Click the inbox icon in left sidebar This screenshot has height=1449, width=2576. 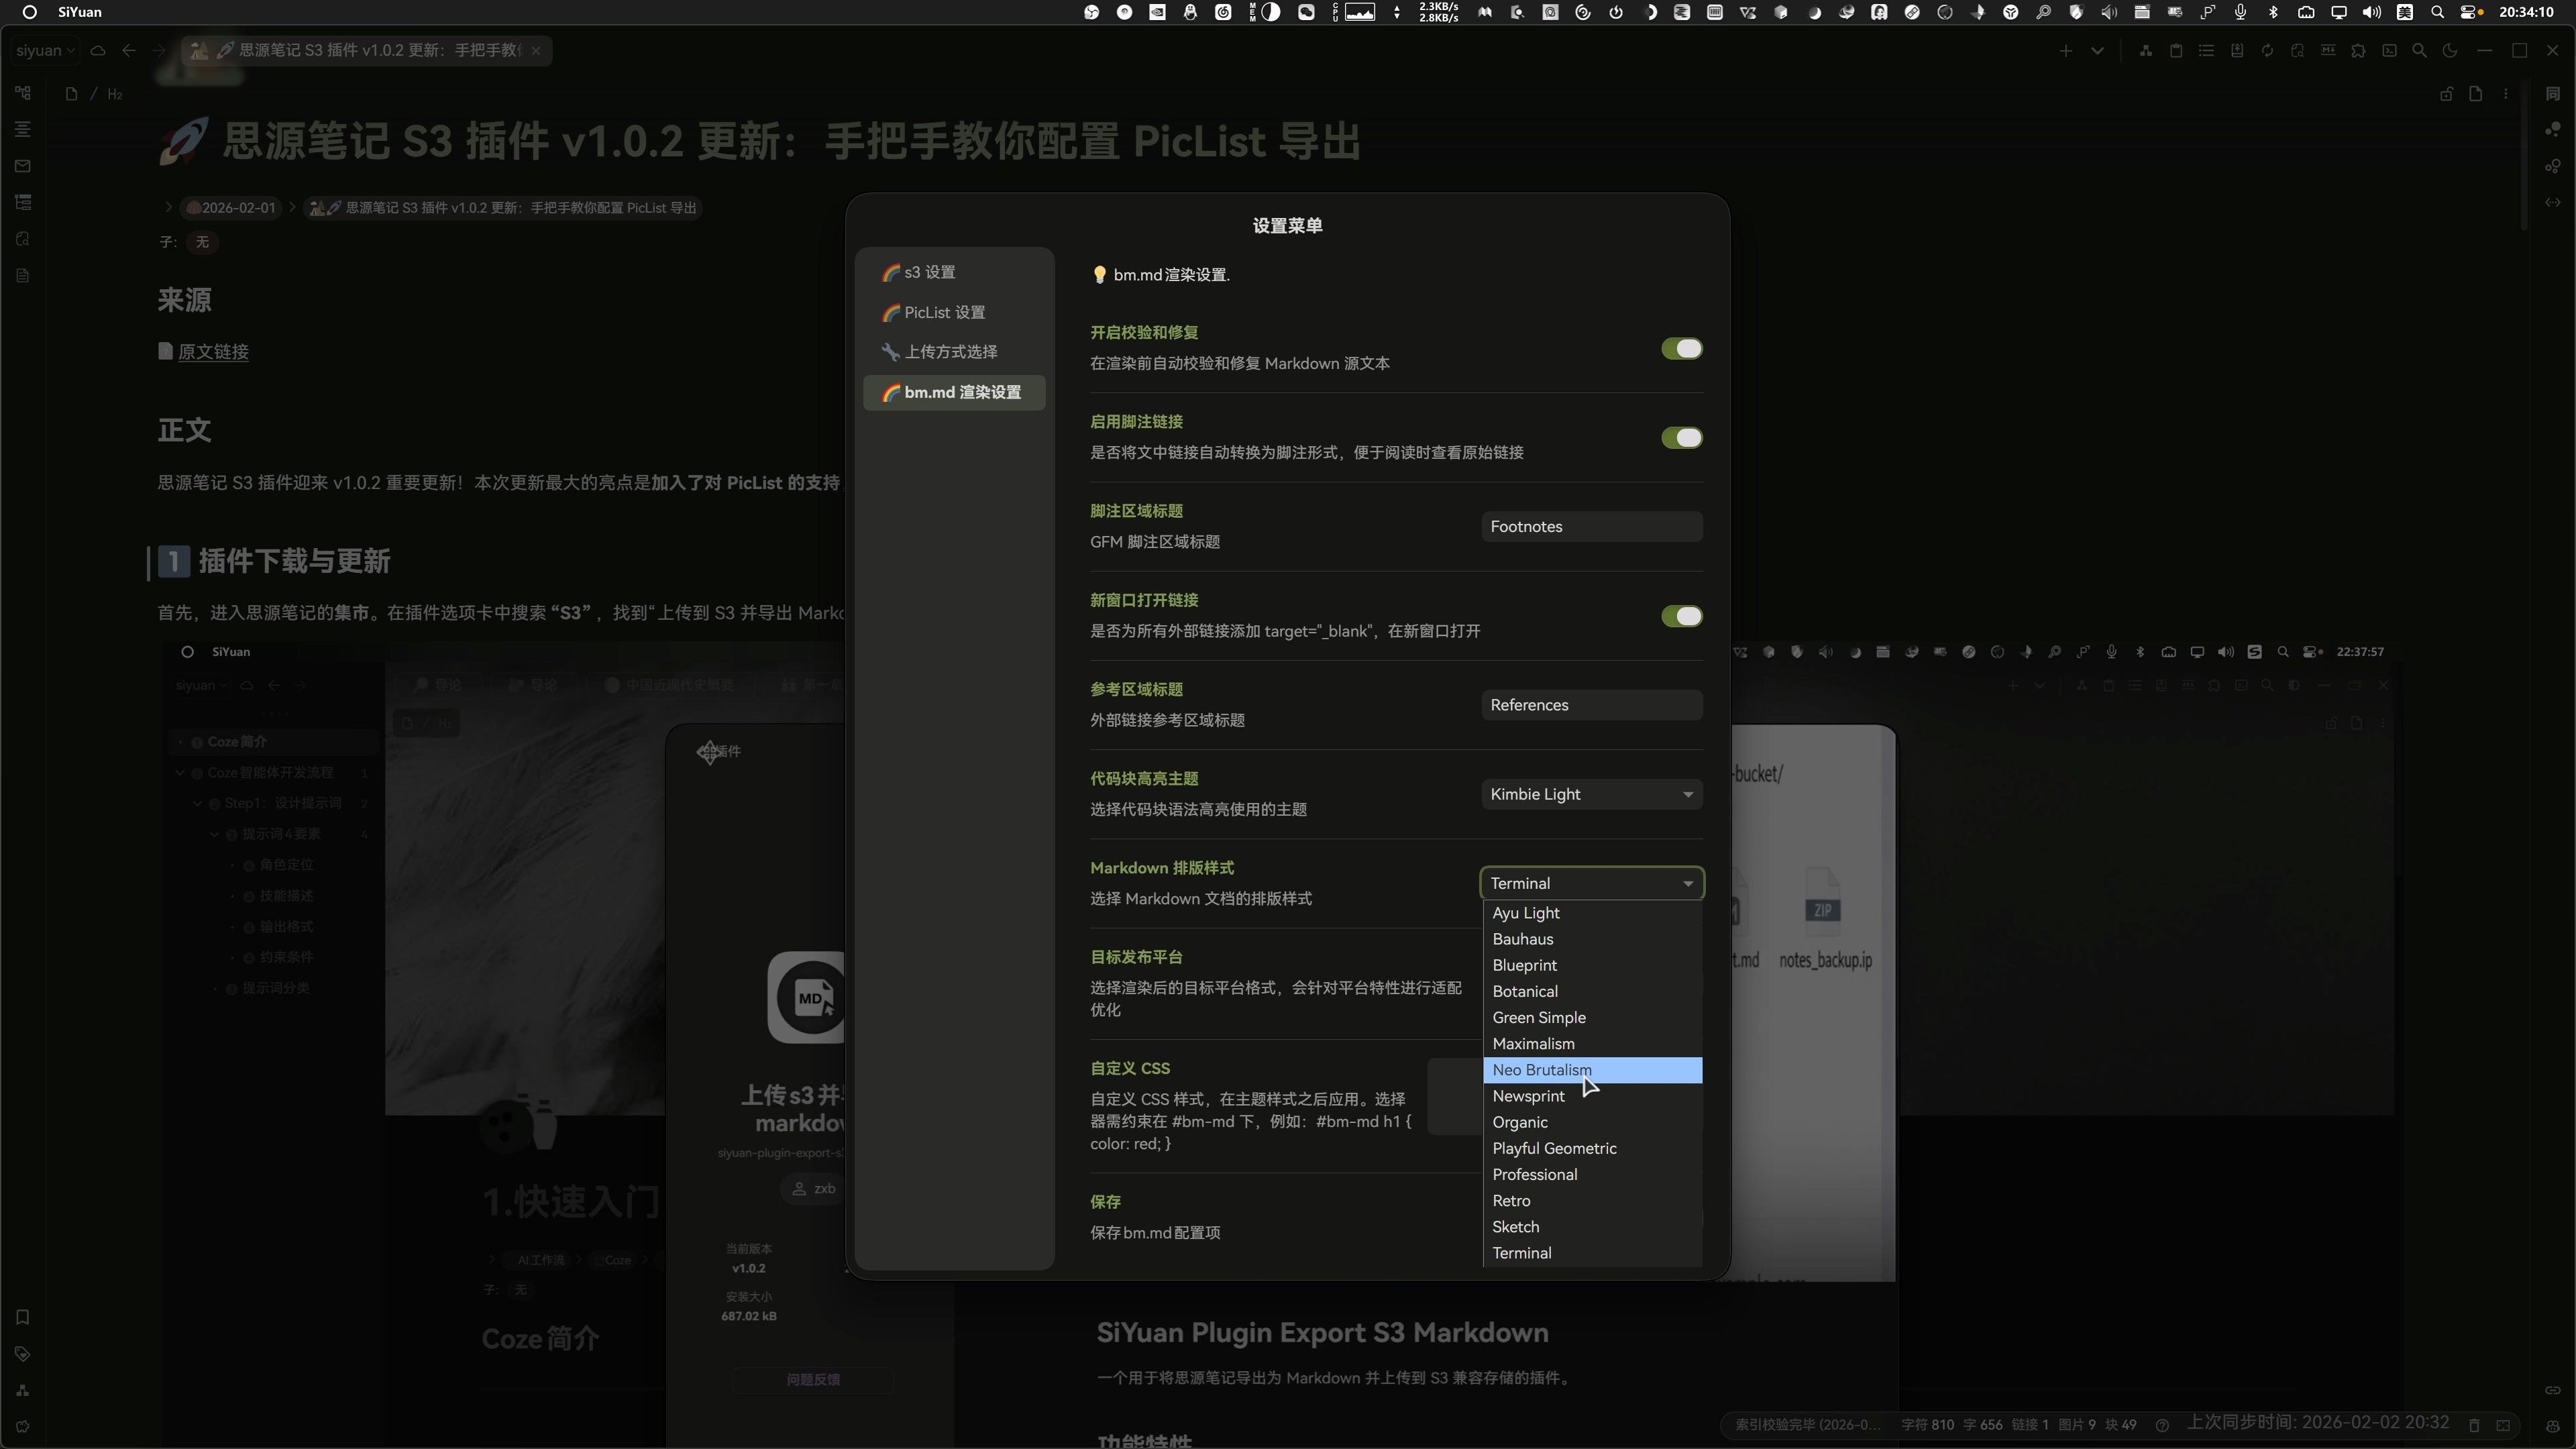22,166
